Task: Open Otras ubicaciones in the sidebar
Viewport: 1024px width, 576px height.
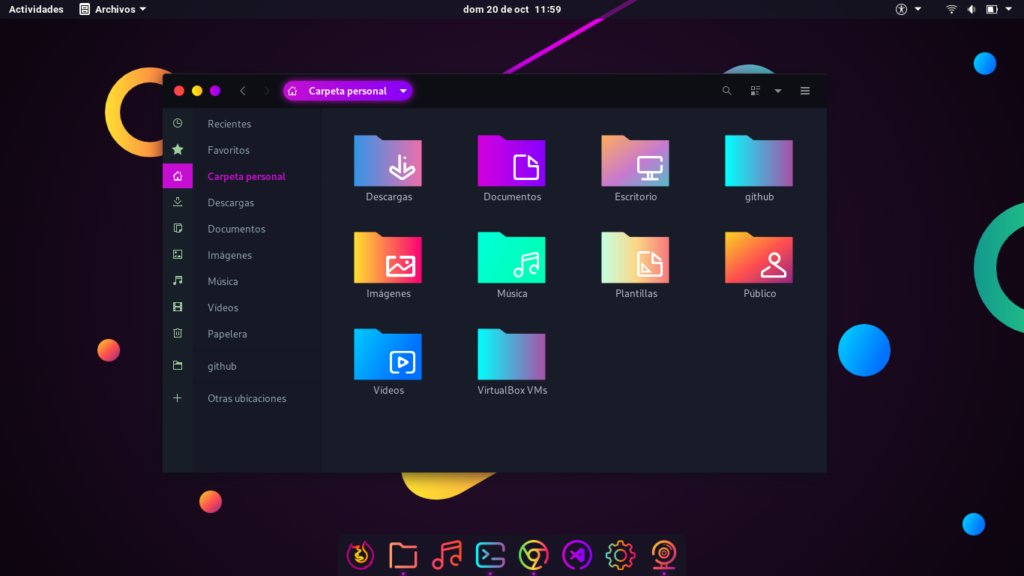Action: click(242, 398)
